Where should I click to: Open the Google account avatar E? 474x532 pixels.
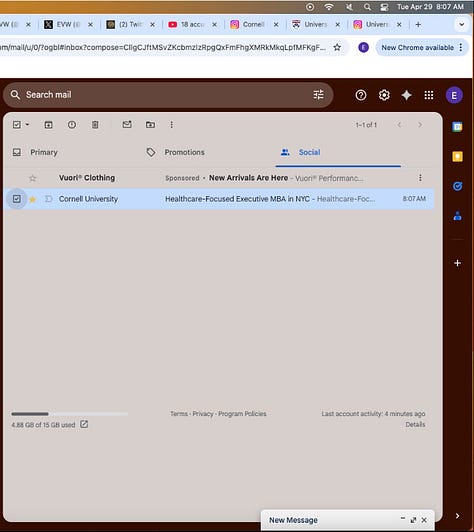point(454,96)
